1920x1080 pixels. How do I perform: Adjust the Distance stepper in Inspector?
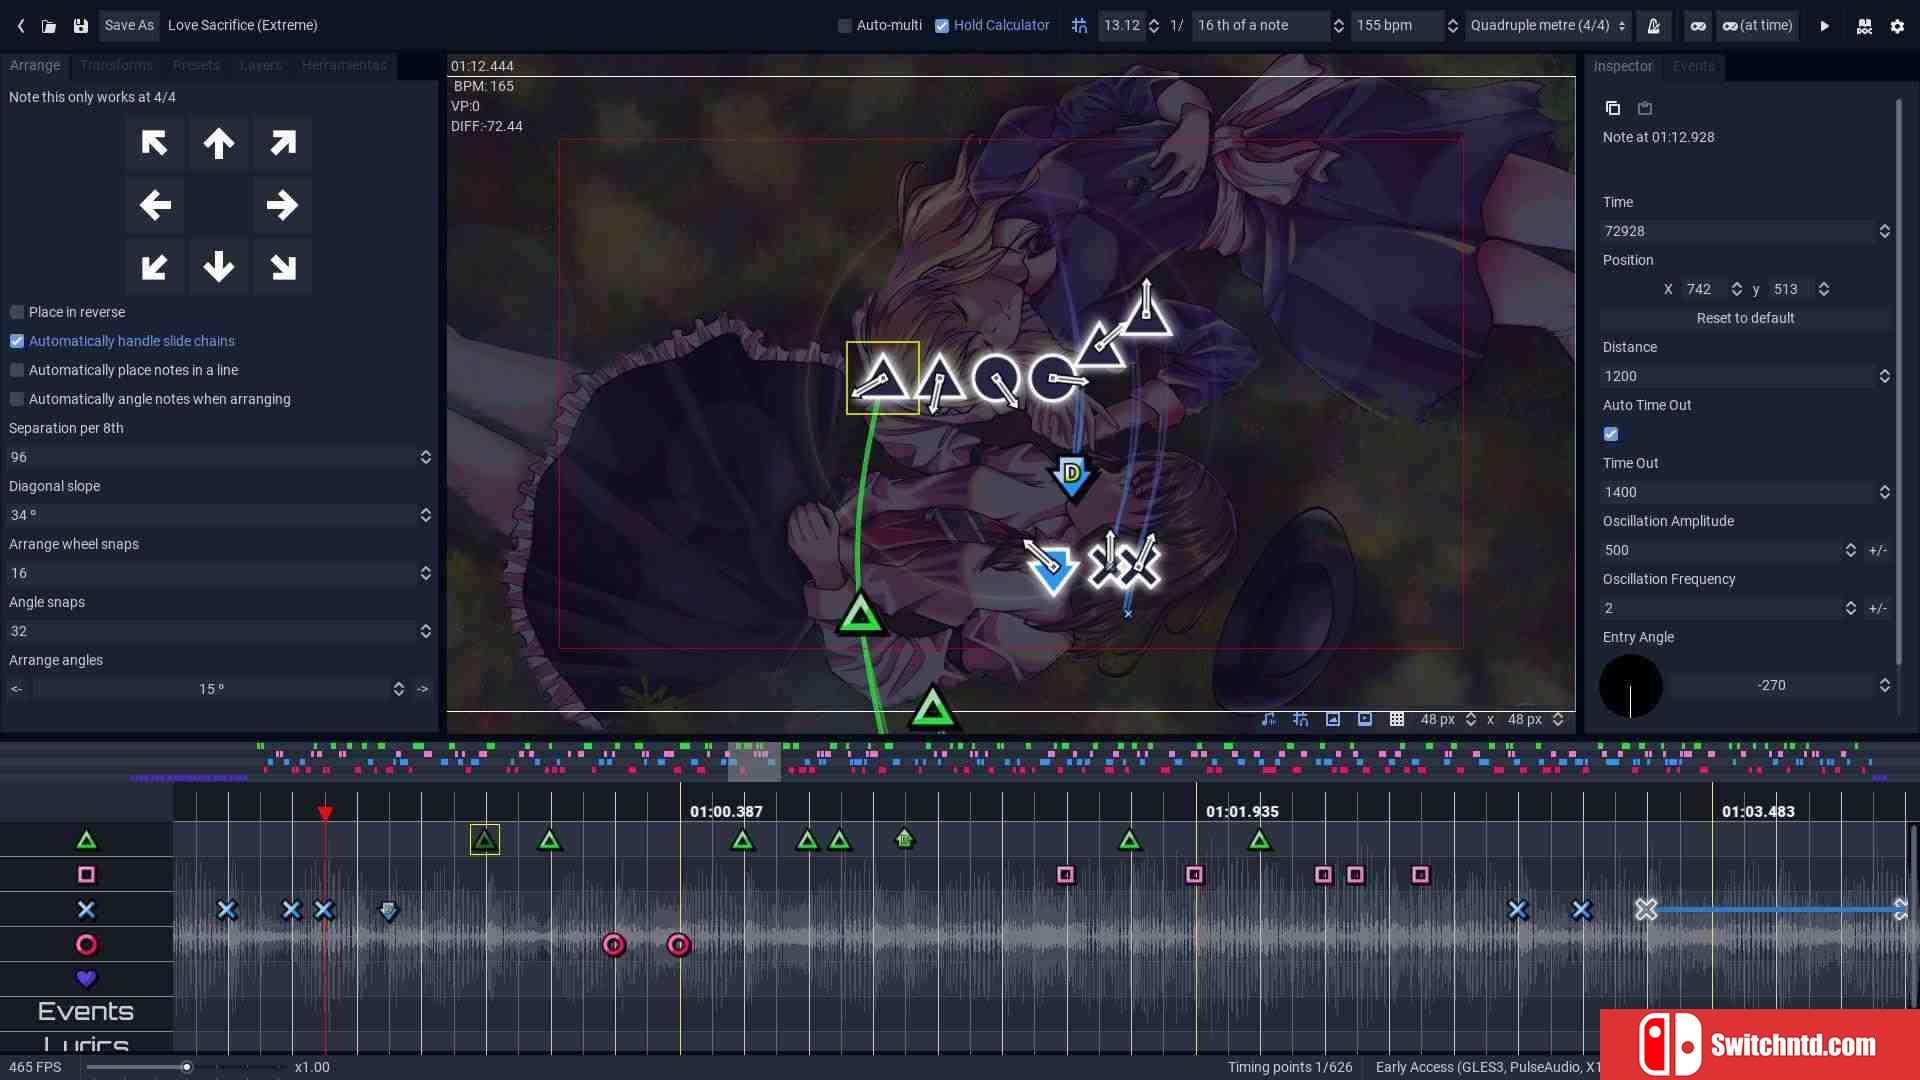point(1885,376)
